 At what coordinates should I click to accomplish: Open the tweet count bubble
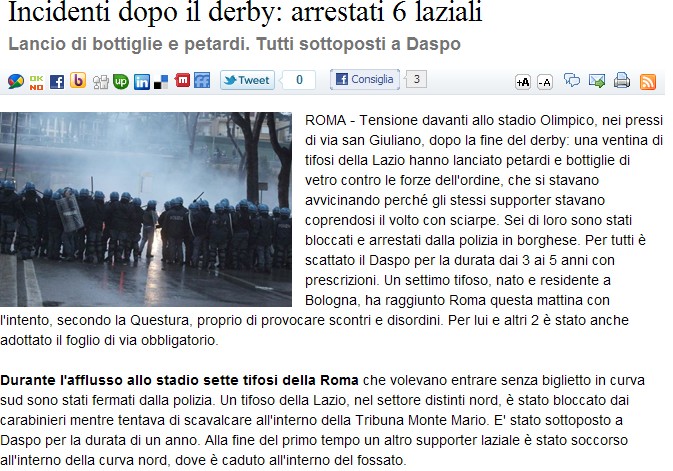[x=299, y=80]
